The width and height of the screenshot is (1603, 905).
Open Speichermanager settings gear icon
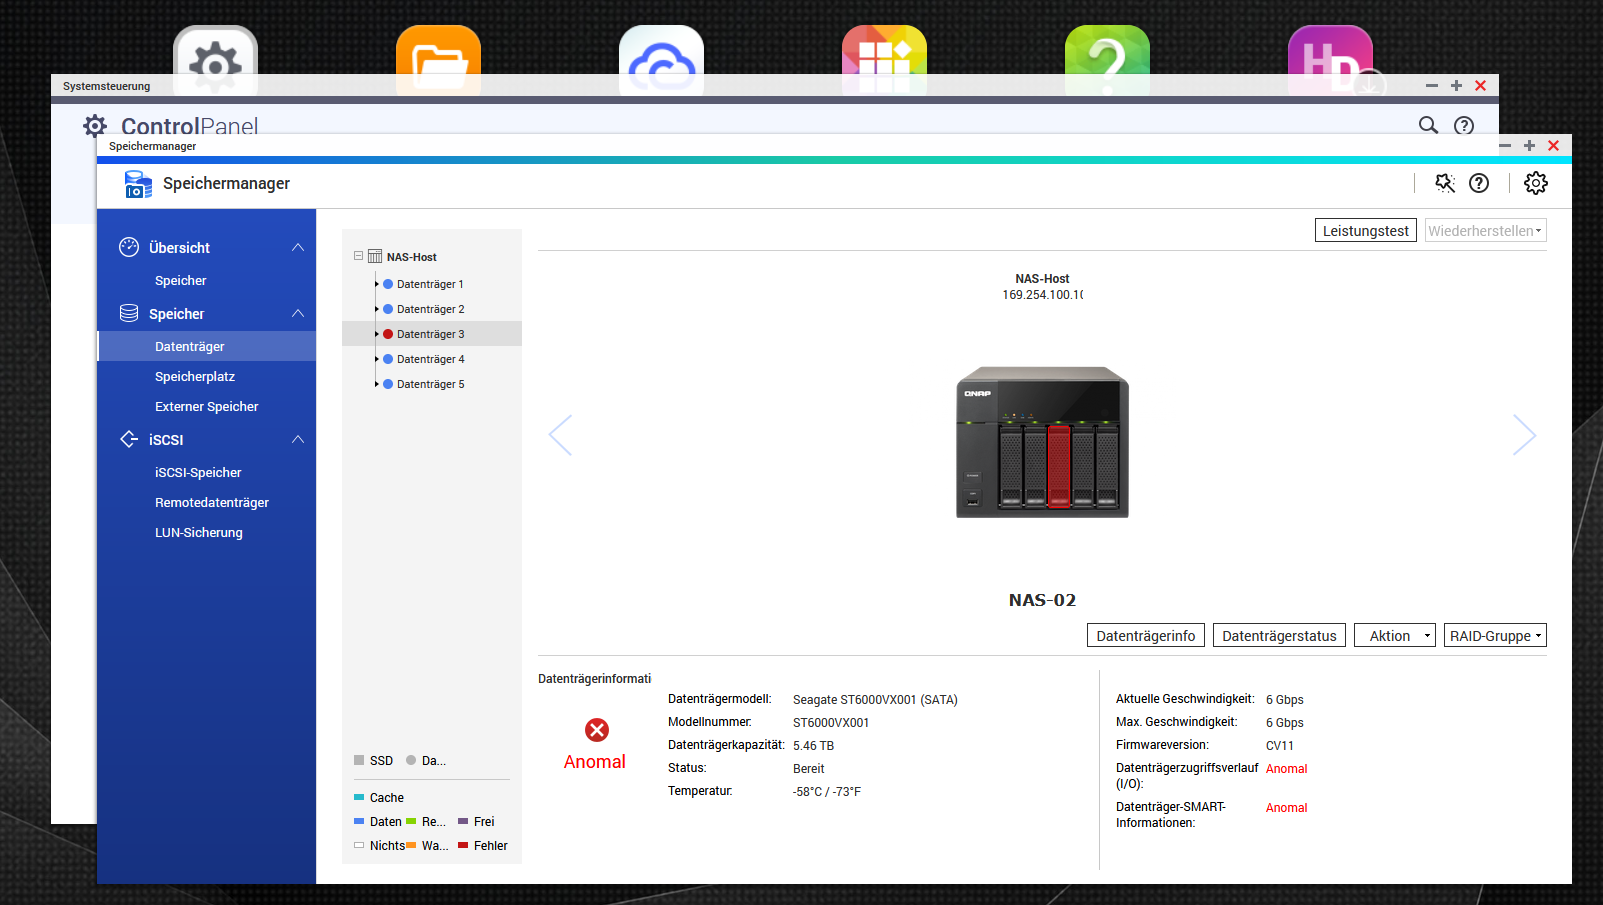1536,183
